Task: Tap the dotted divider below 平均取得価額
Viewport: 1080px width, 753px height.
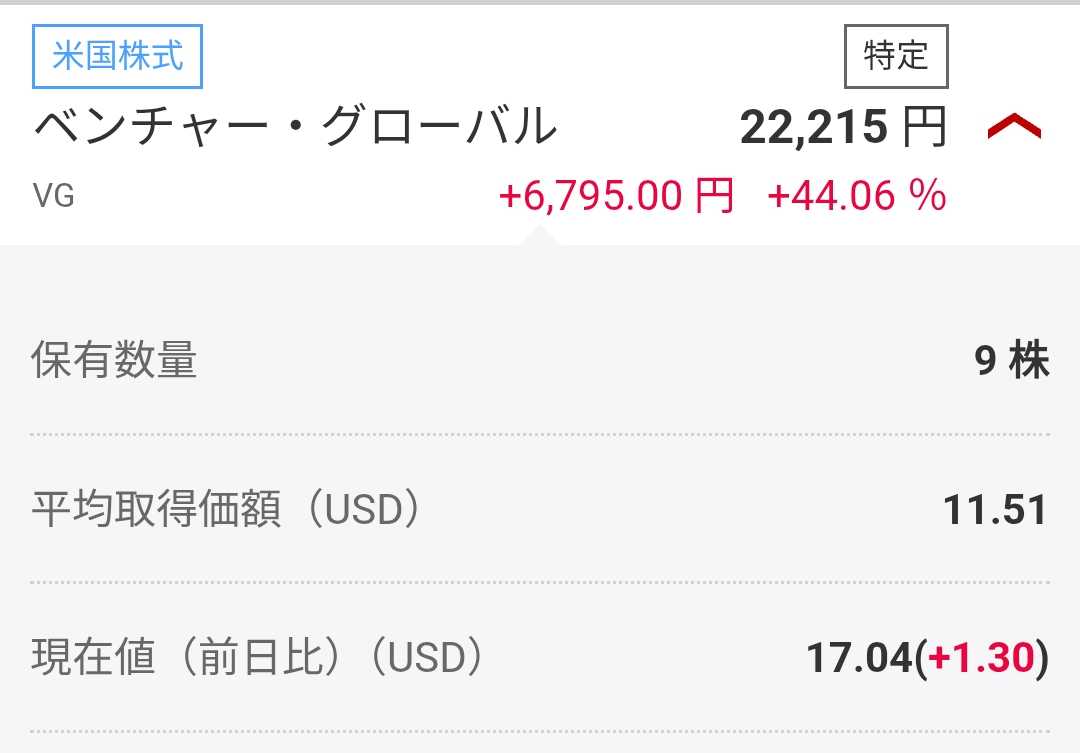Action: pos(540,583)
